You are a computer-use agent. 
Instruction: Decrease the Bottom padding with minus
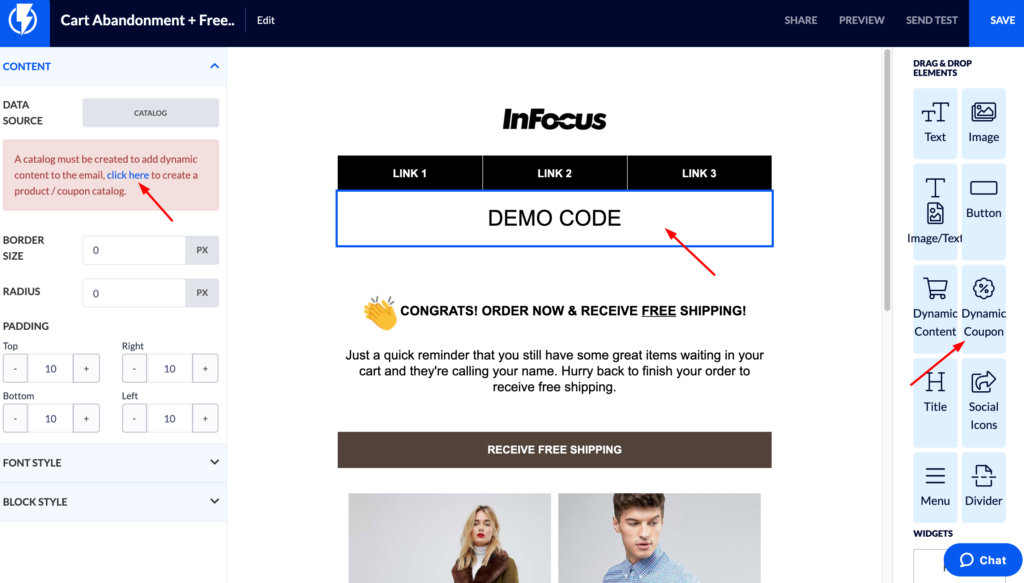coord(15,418)
